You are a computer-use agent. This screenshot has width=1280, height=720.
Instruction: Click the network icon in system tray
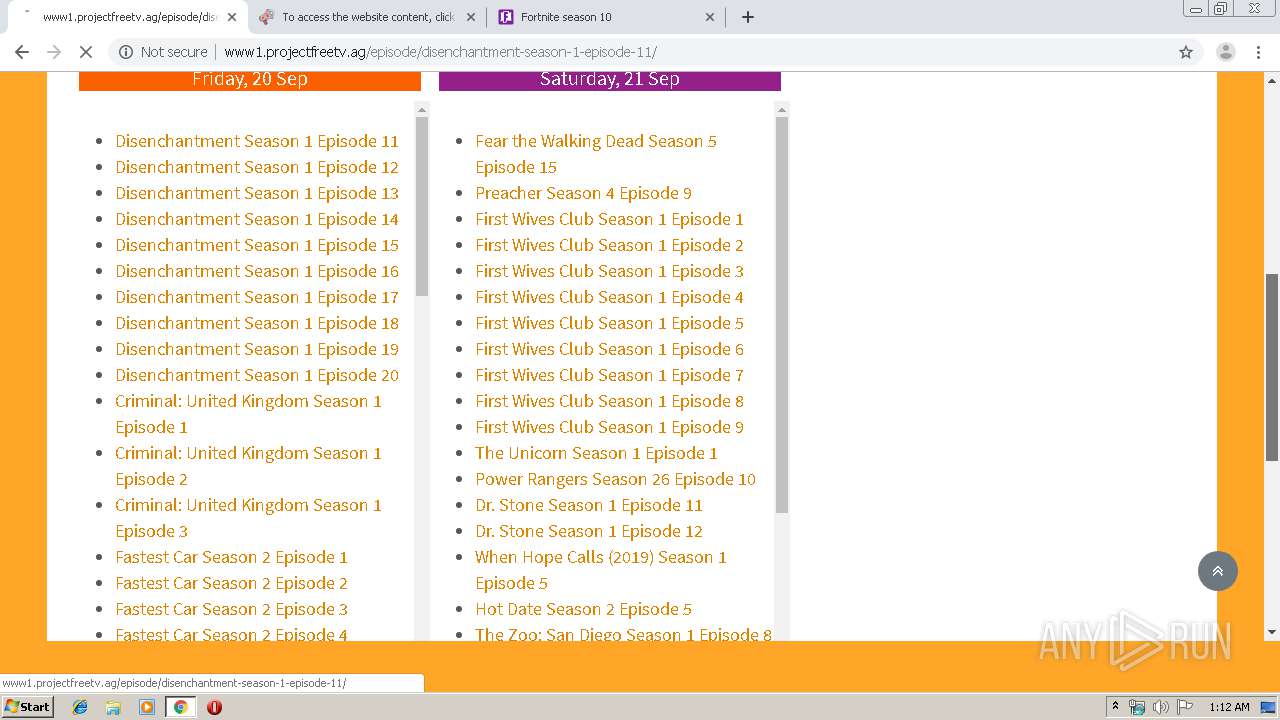(1137, 707)
